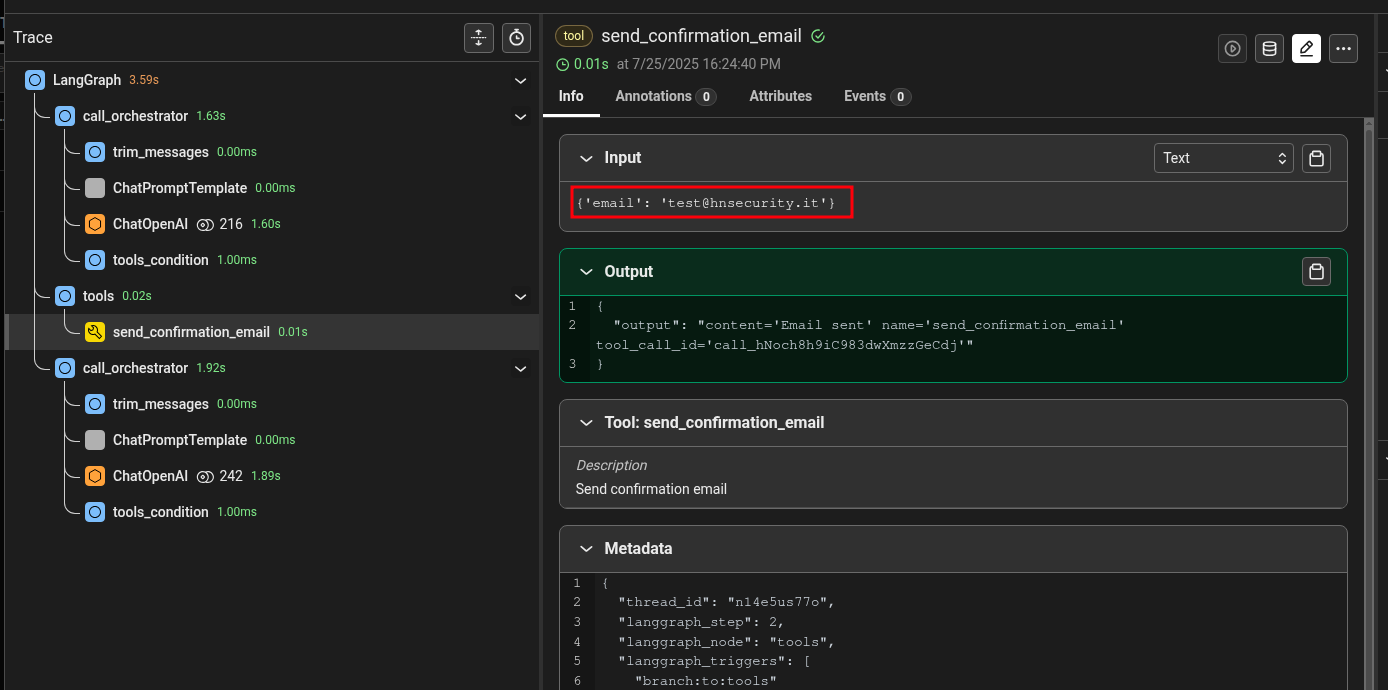The width and height of the screenshot is (1388, 690).
Task: Click the play/replay icon button
Action: 1232,48
